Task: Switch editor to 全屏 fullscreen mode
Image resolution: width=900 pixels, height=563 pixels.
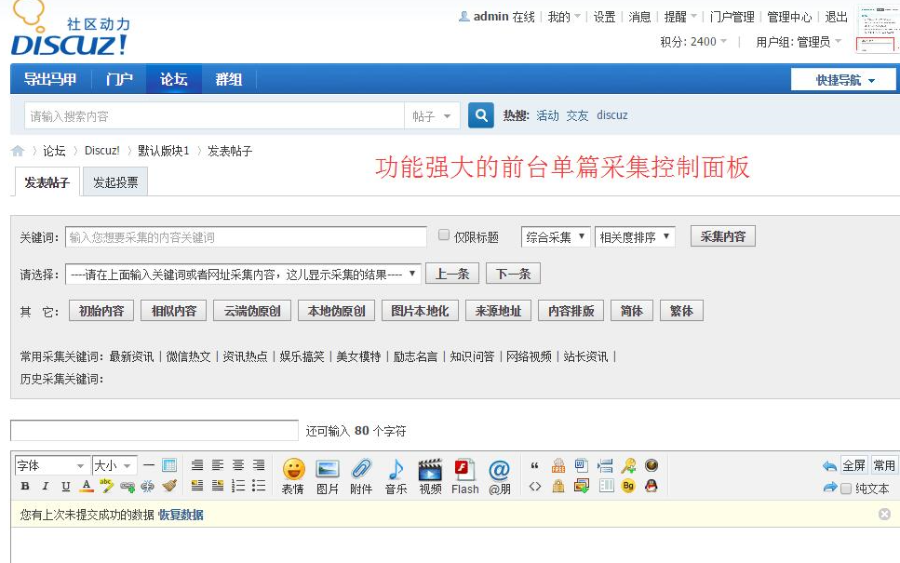Action: point(854,465)
